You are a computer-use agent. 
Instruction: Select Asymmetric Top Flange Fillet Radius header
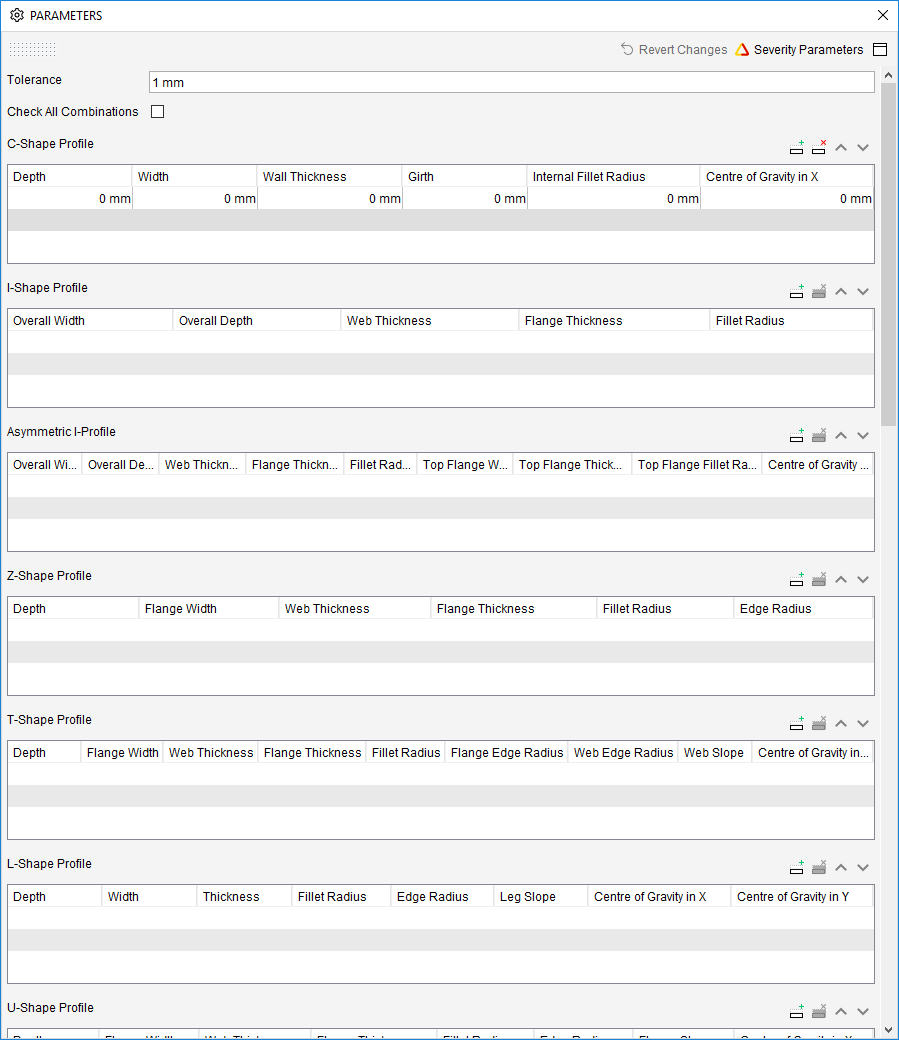coord(697,464)
